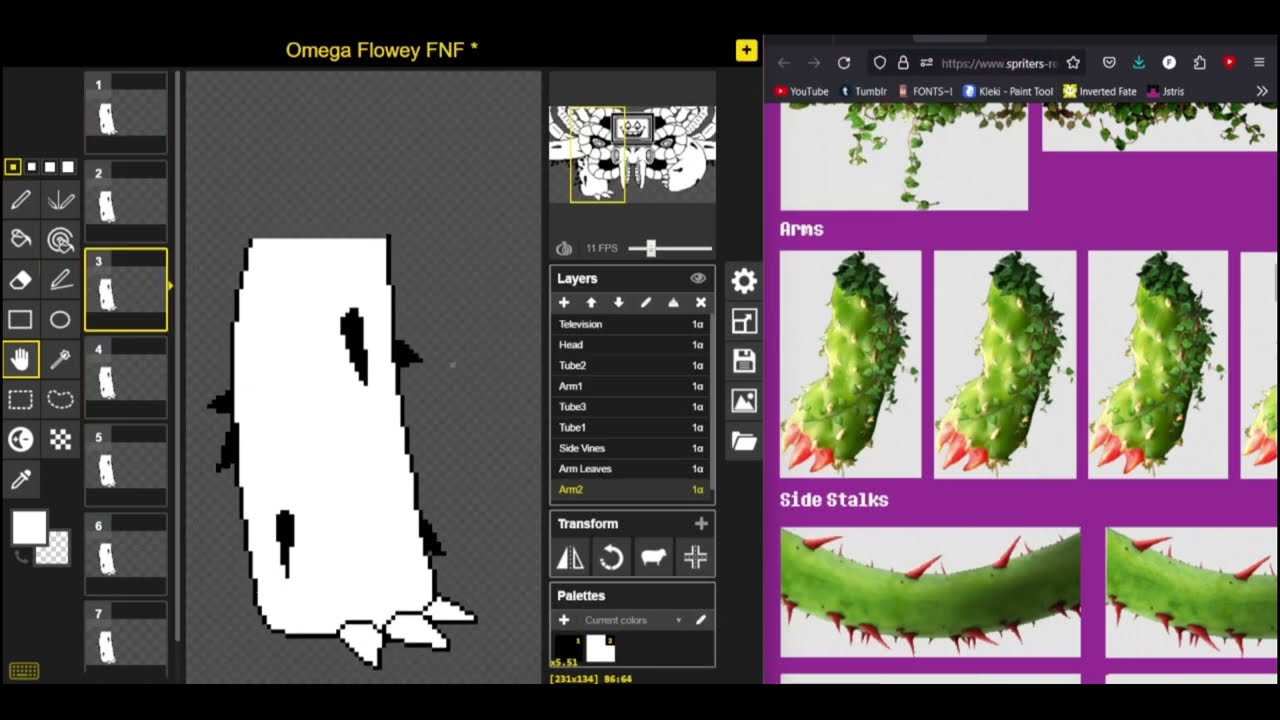Viewport: 1280px width, 720px height.
Task: Select the Color Picker eyedropper tool
Action: click(x=21, y=479)
